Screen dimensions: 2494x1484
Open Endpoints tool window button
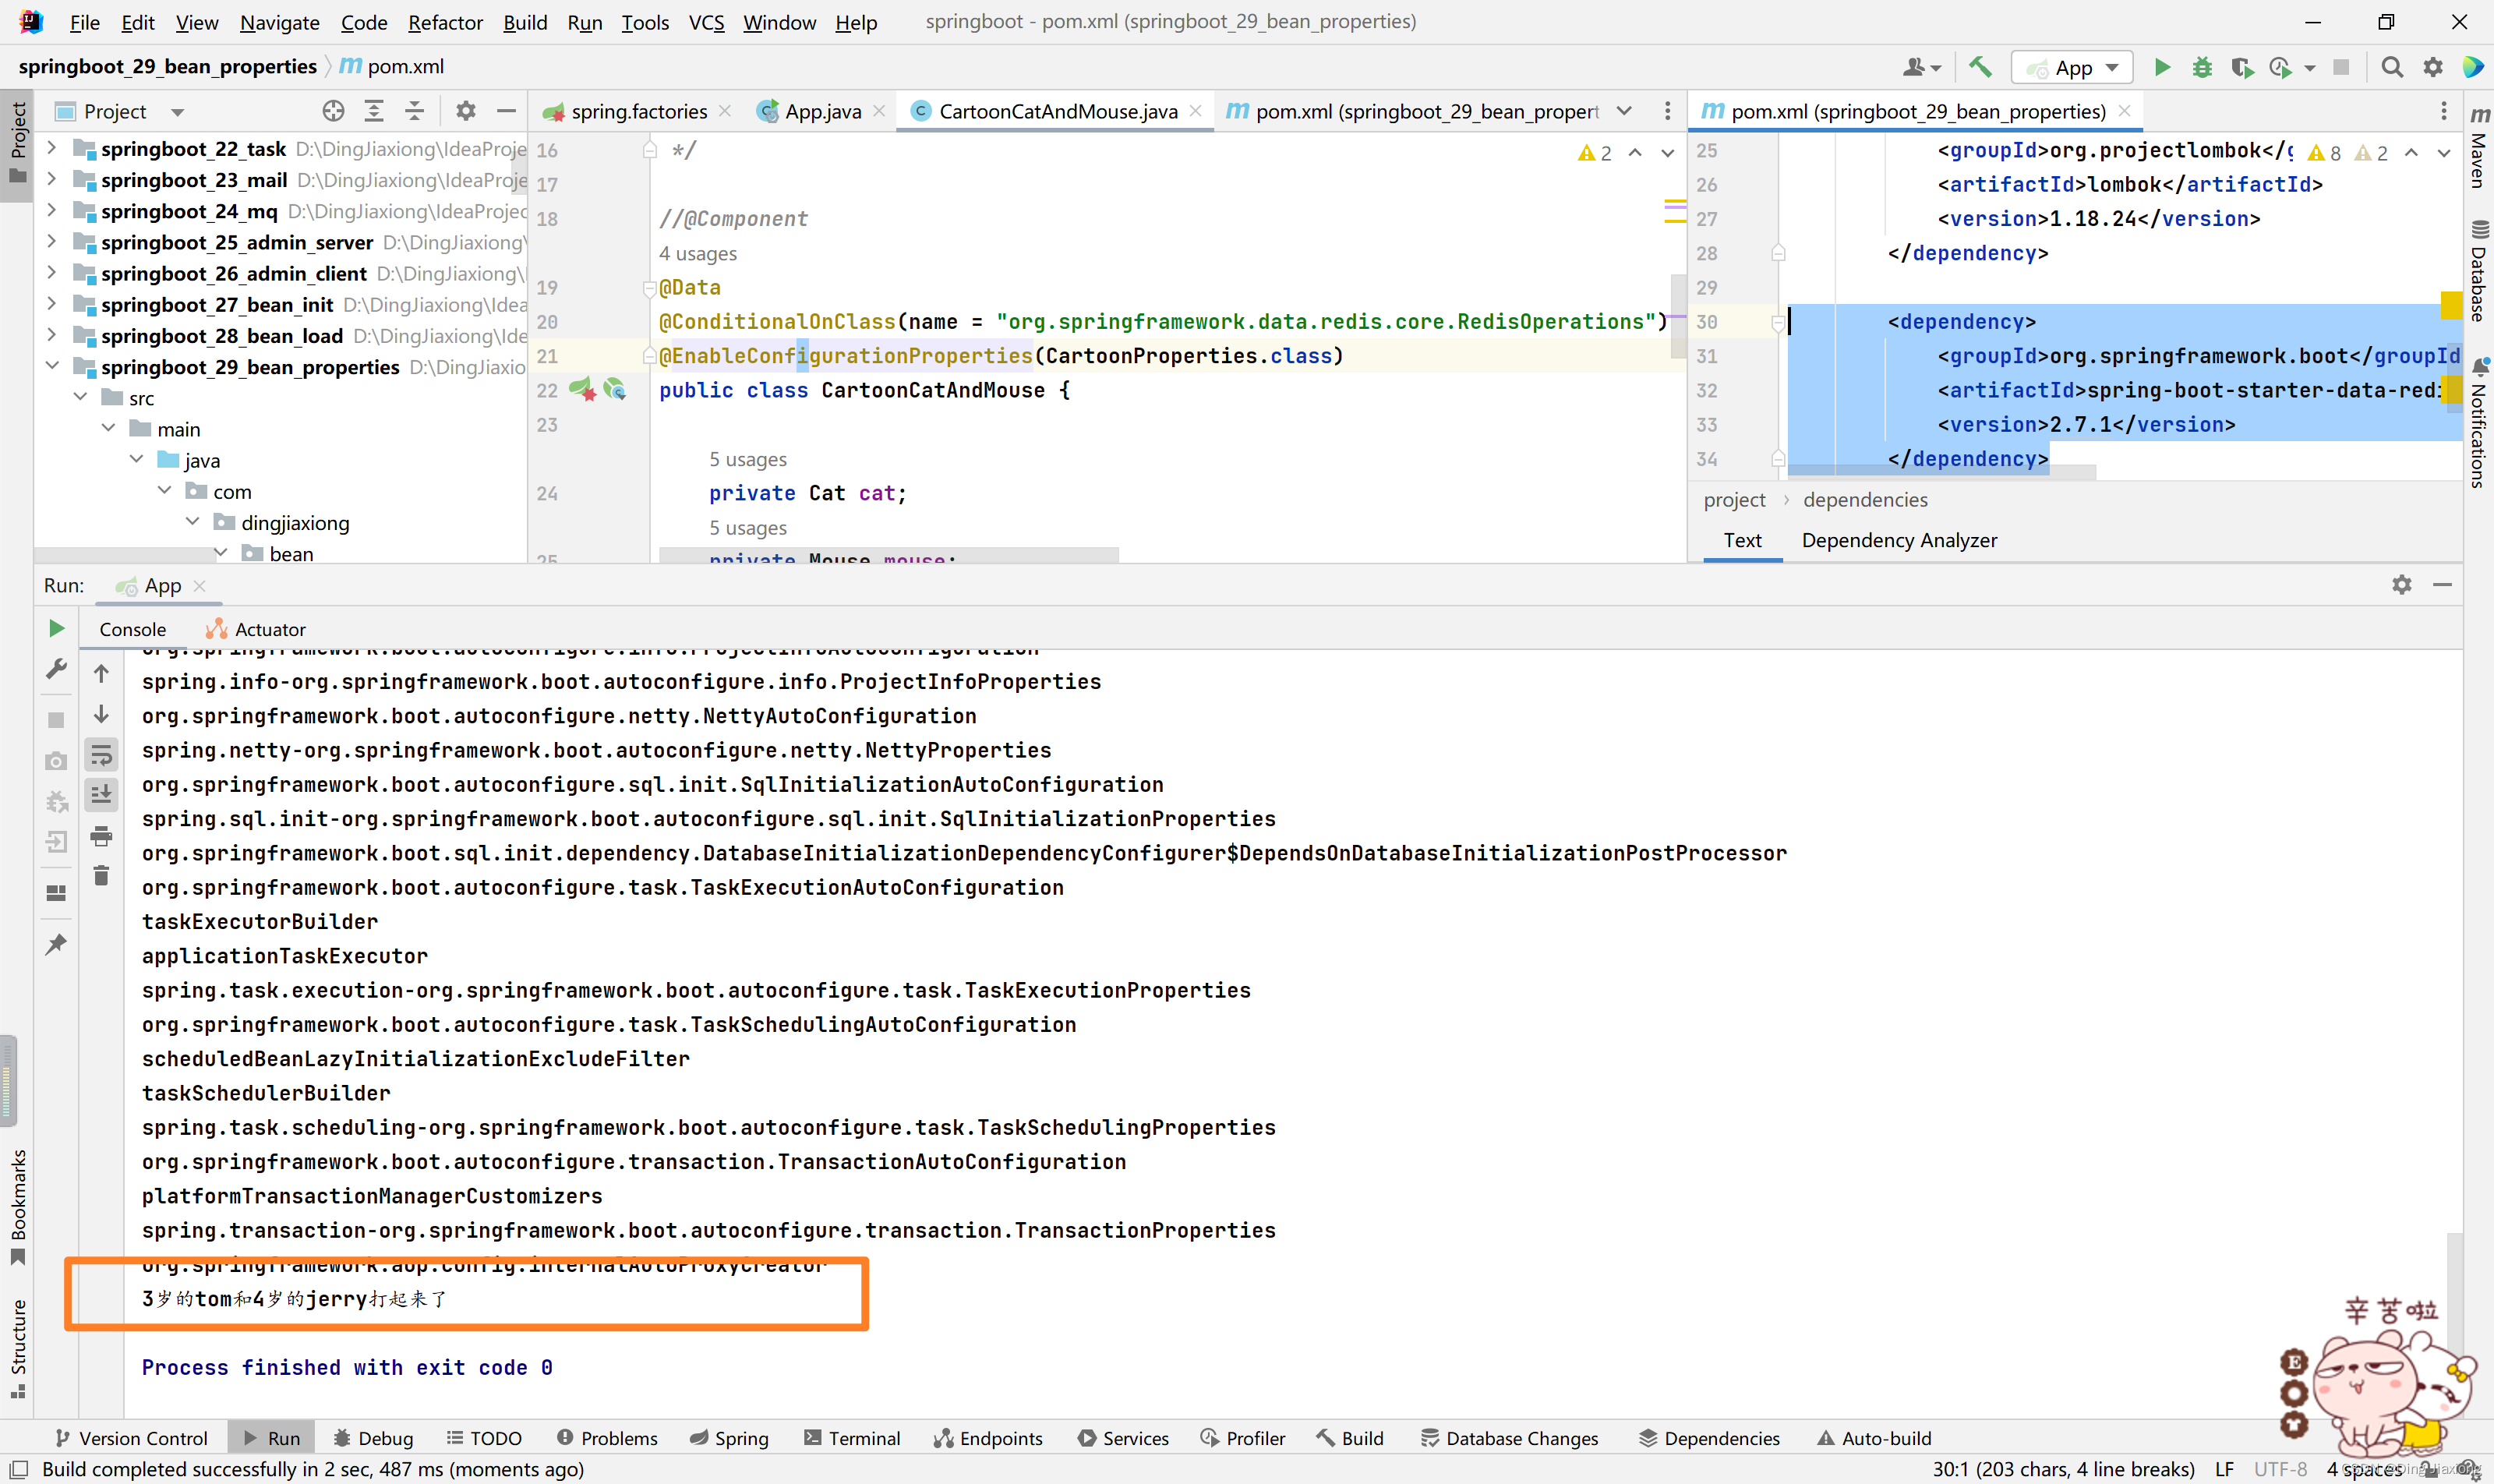(x=988, y=1438)
